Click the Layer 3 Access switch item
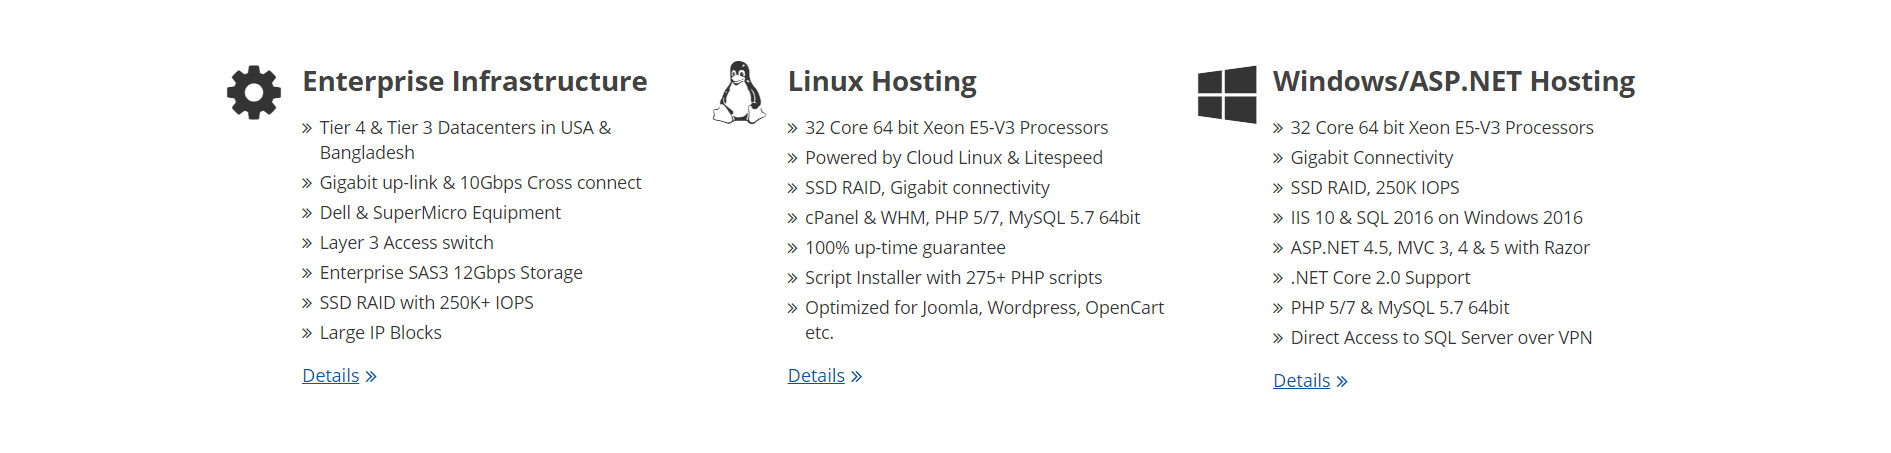The image size is (1891, 453). coord(406,243)
